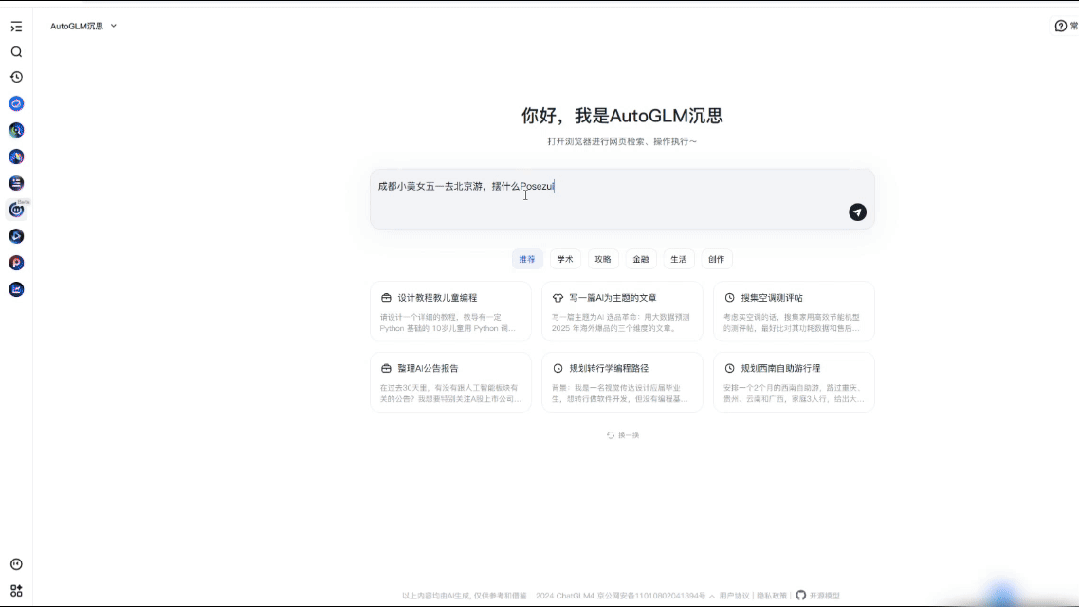Open the 开源模型 footer link
This screenshot has width=1079, height=607.
[x=824, y=596]
